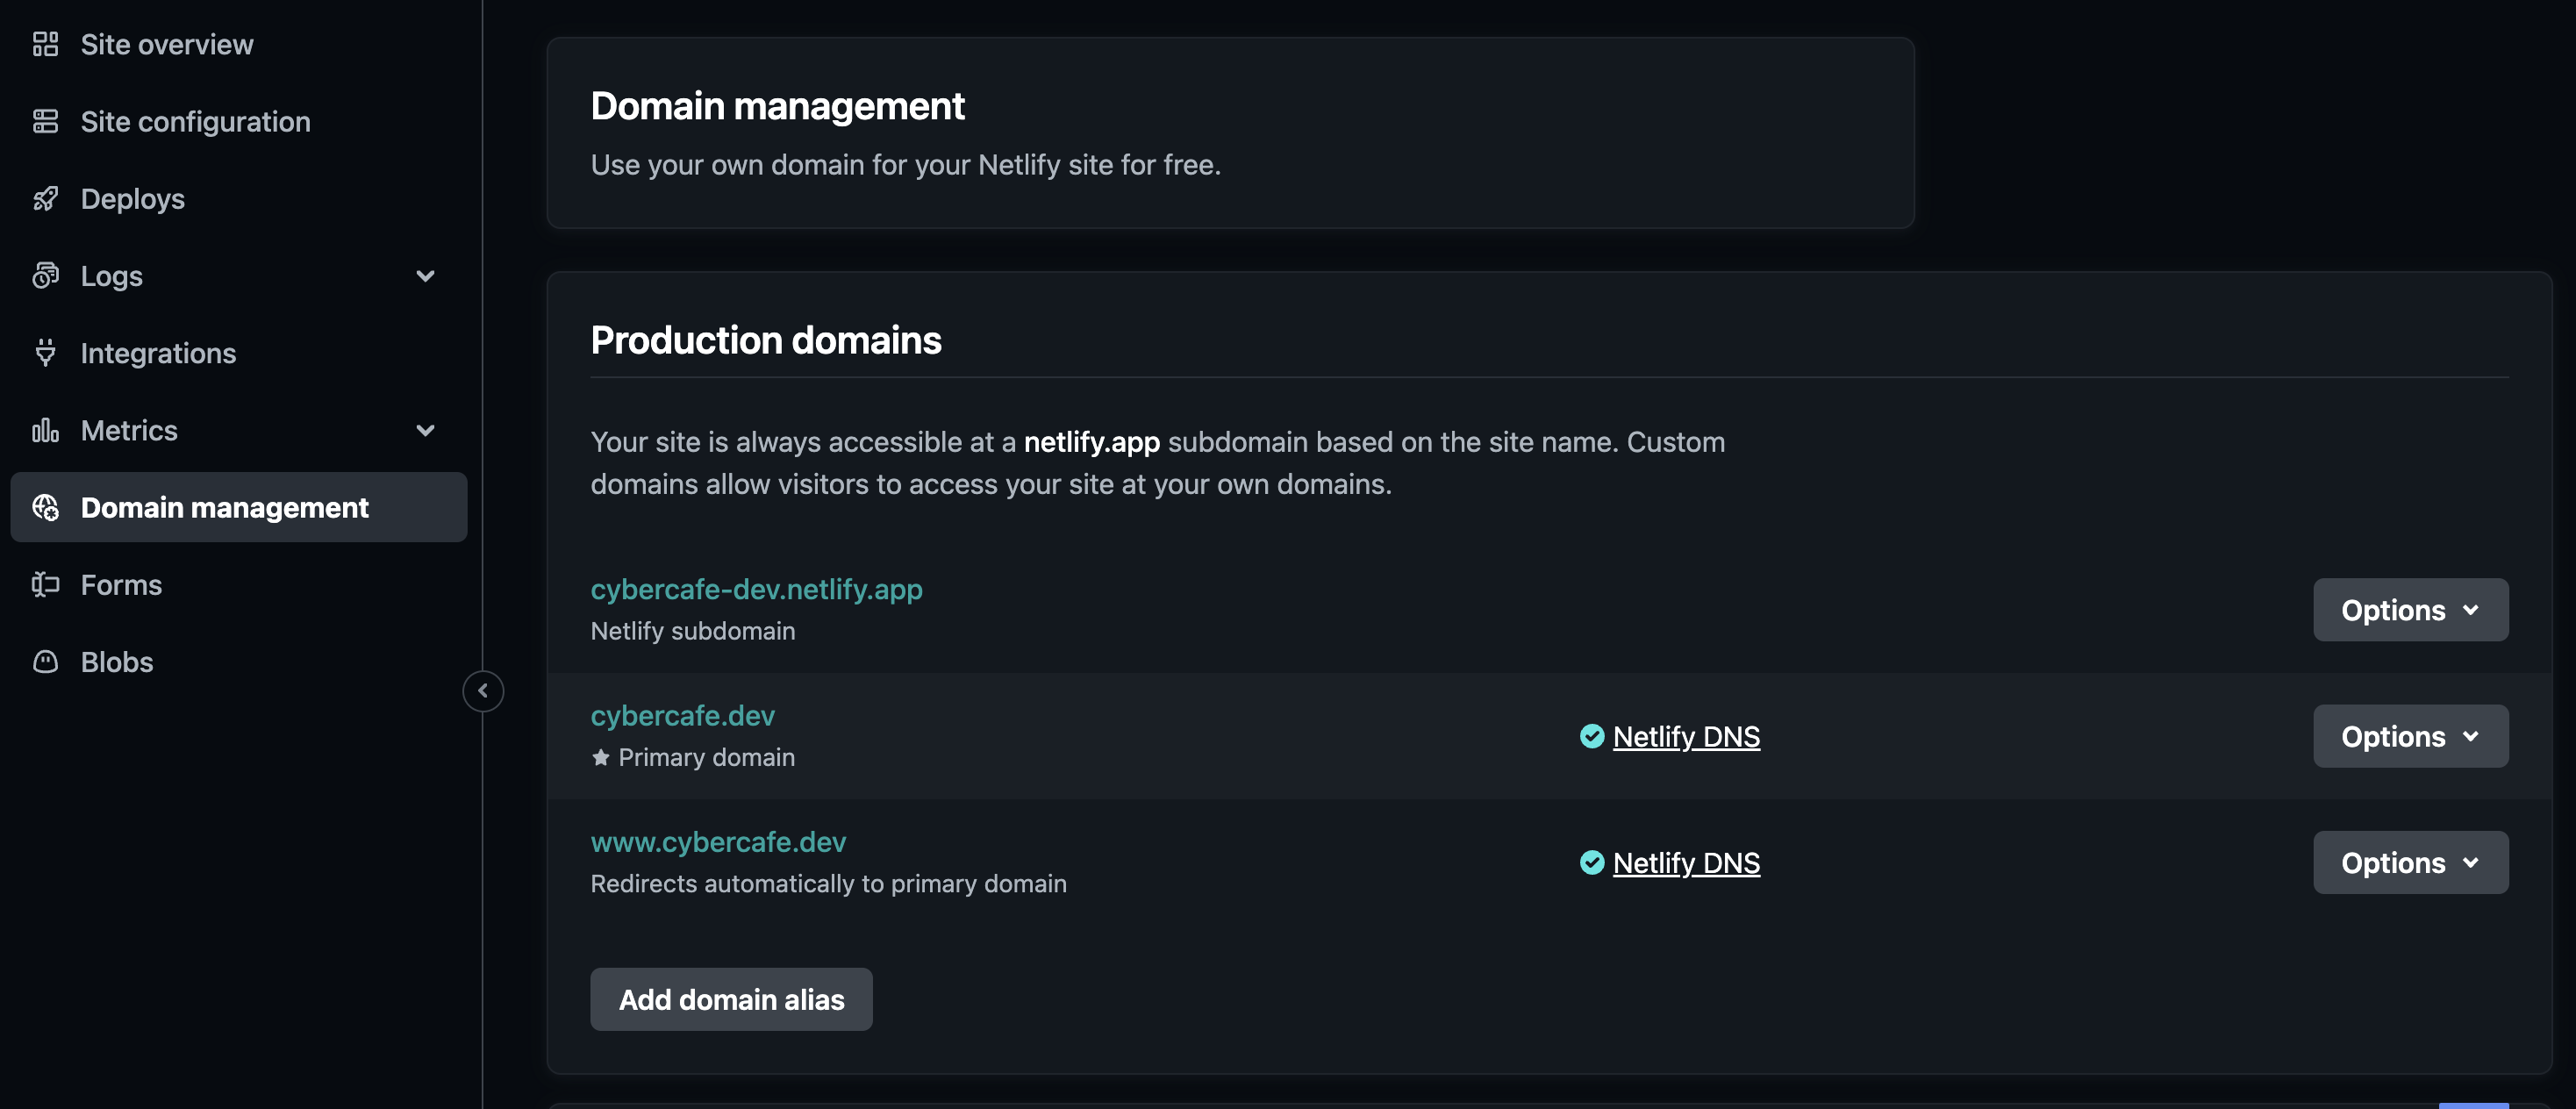Open the Logs menu item
The width and height of the screenshot is (2576, 1109).
238,275
